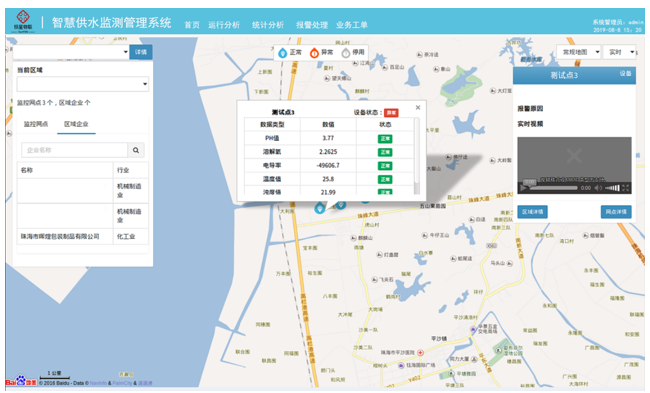650x393 pixels.
Task: Expand the 当前区域 dropdown
Action: click(x=83, y=84)
